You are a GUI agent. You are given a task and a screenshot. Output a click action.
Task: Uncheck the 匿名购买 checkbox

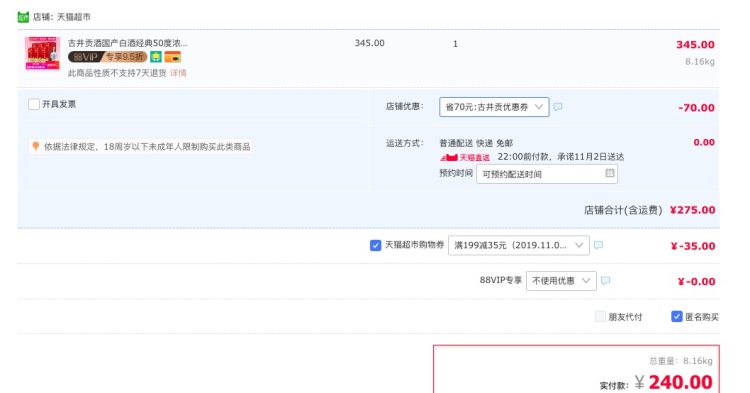pyautogui.click(x=677, y=317)
